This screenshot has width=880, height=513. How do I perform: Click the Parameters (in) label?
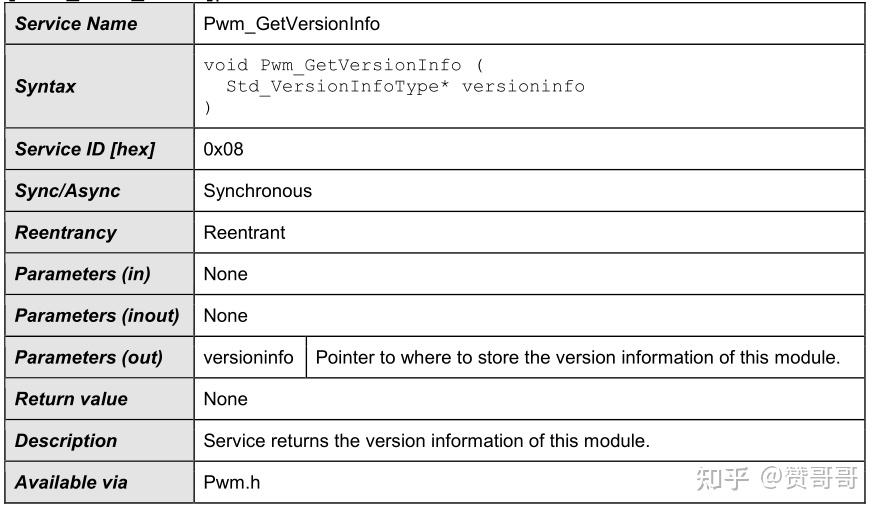(x=82, y=274)
